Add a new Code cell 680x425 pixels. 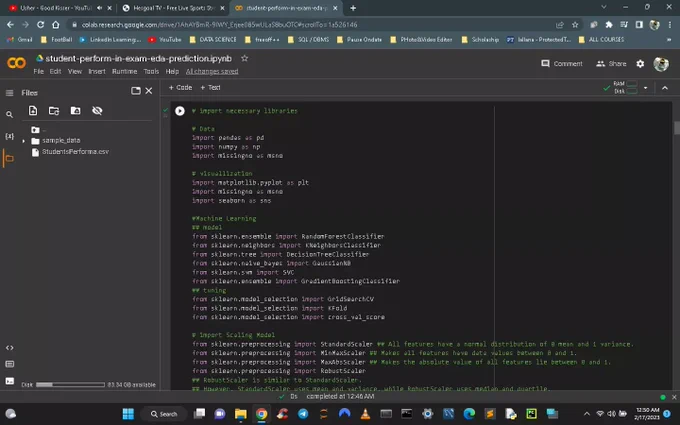point(180,88)
